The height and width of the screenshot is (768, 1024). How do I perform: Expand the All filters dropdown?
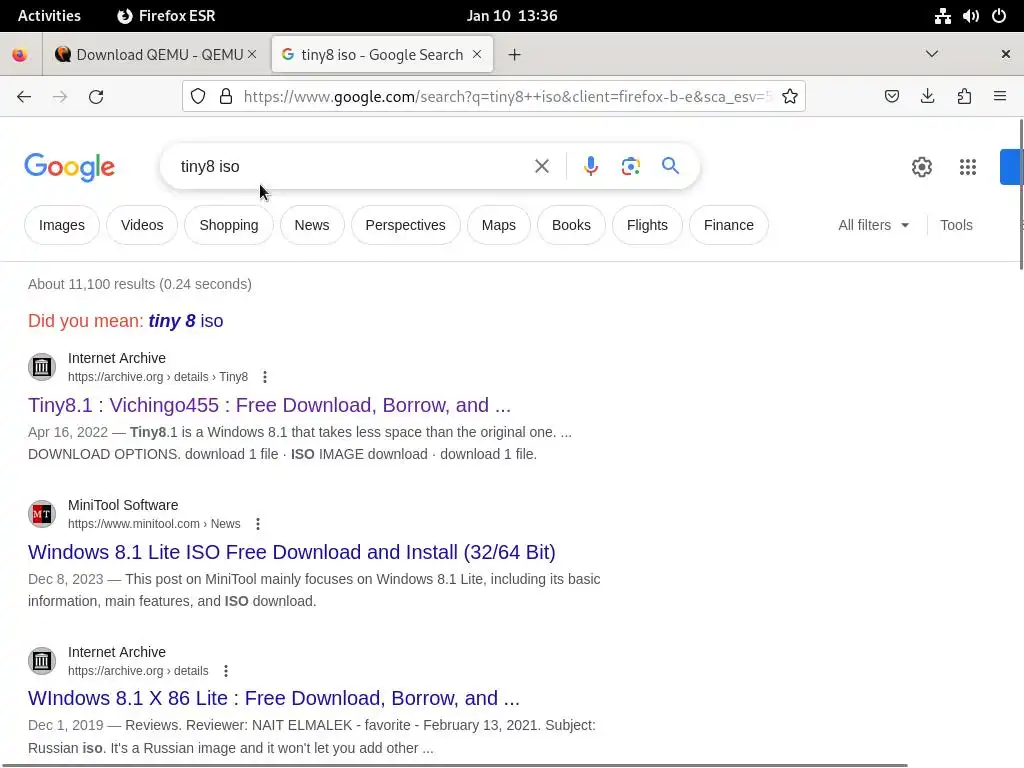(874, 225)
